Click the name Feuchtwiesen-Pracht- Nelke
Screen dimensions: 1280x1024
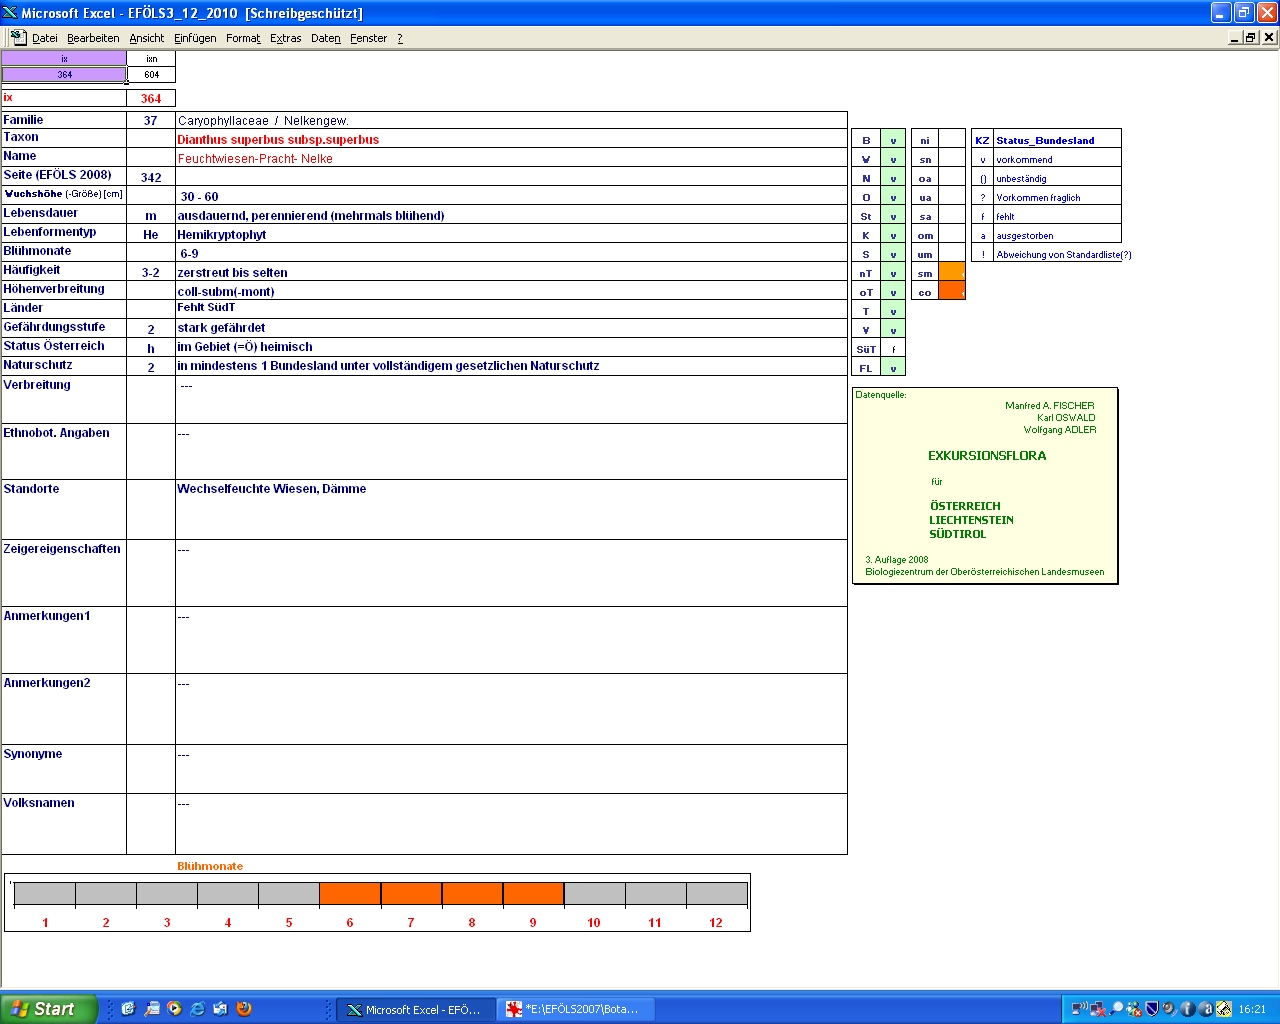pos(255,159)
